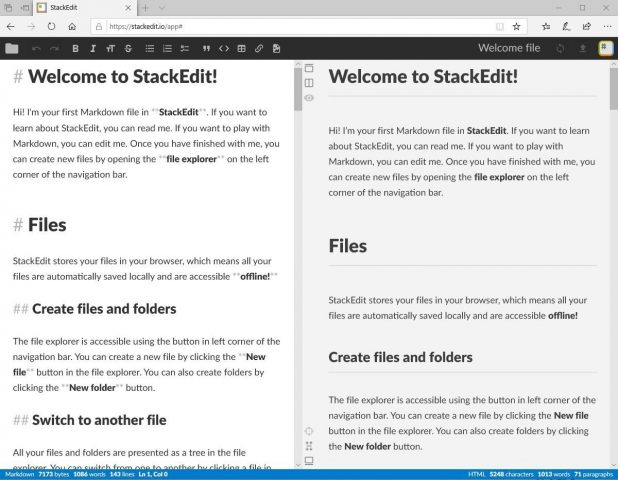The image size is (618, 480).
Task: Click the HTML status bar label
Action: pos(477,474)
